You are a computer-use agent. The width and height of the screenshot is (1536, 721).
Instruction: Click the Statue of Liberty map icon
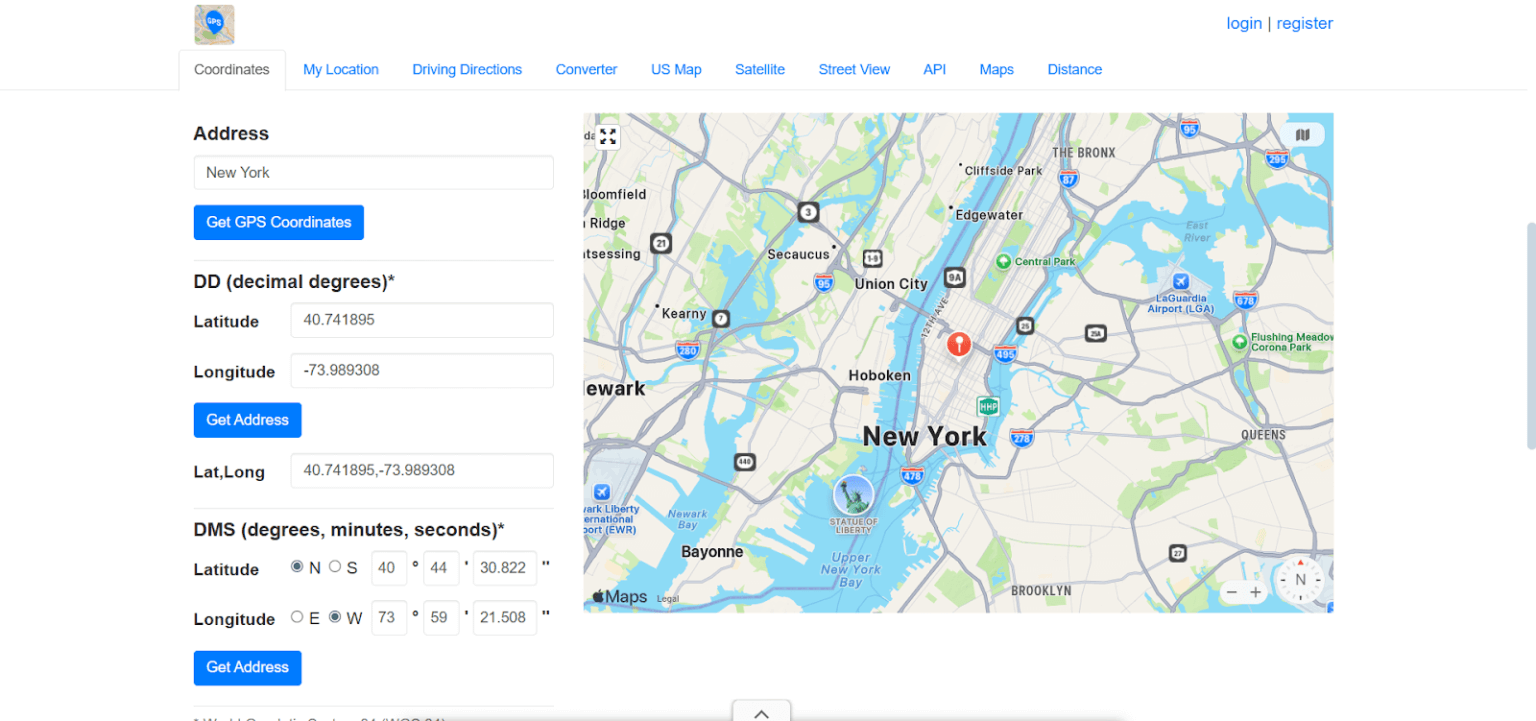854,496
